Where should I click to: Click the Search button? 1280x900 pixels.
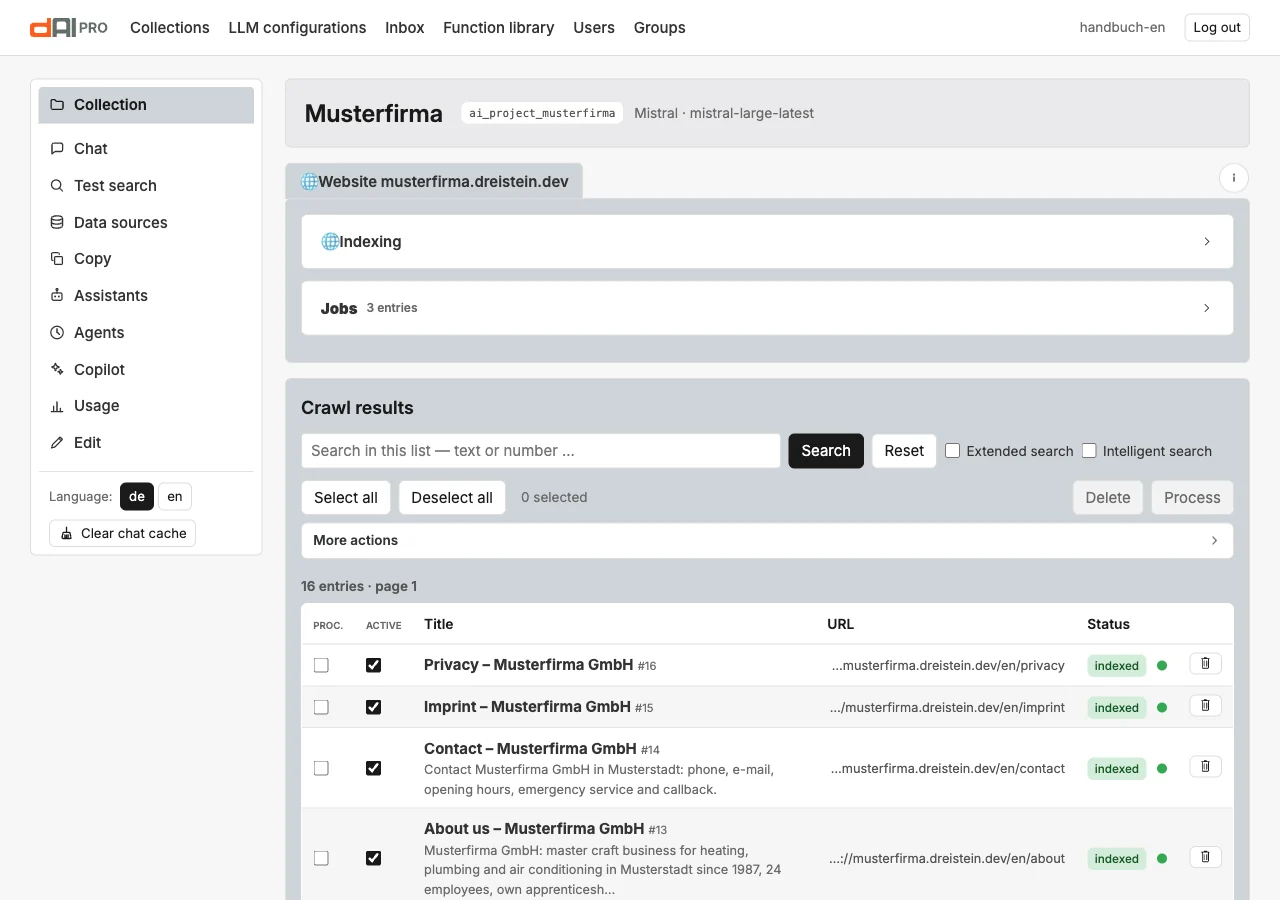point(826,451)
